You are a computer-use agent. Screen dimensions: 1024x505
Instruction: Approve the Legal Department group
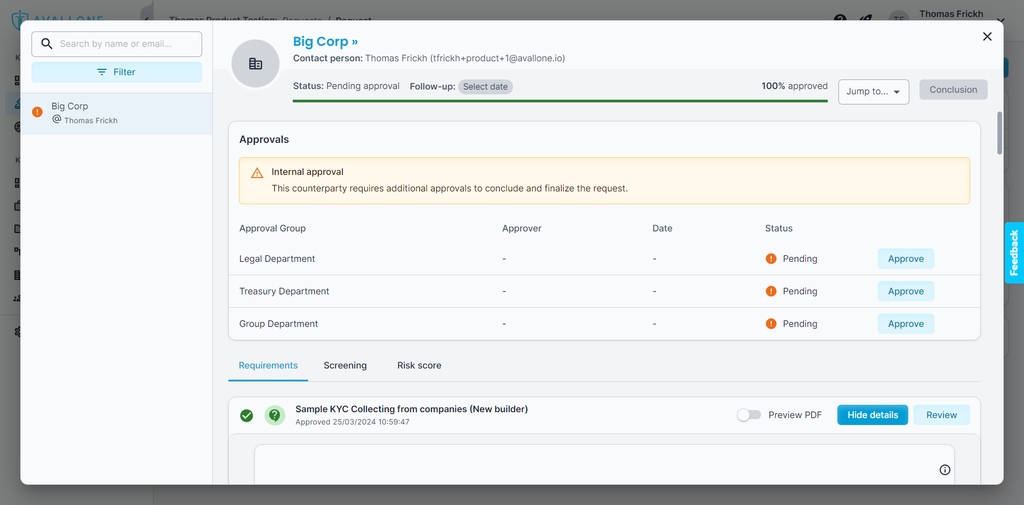[x=906, y=259]
